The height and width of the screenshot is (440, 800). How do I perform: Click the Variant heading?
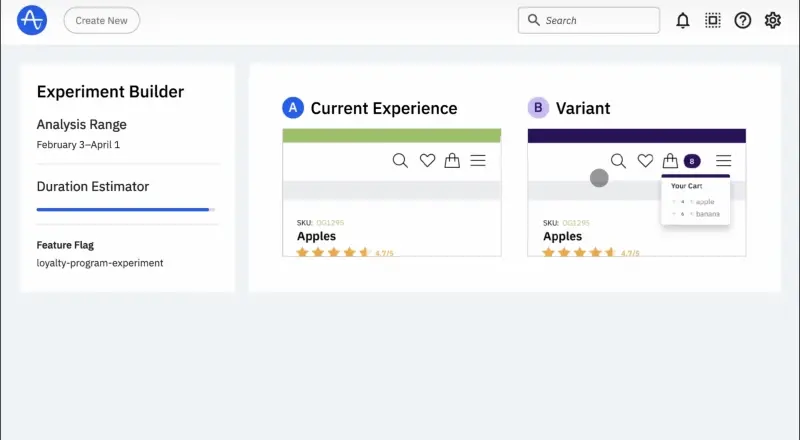coord(583,108)
